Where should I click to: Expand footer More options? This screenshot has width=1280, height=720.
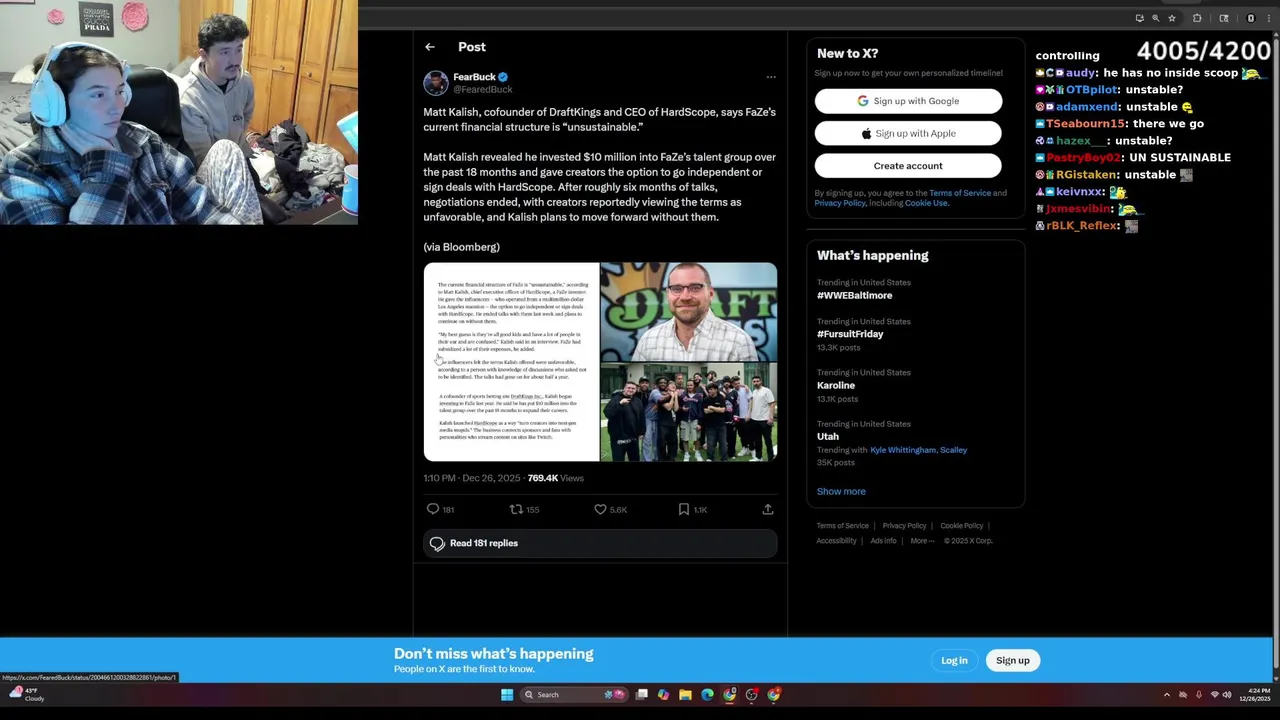coord(922,541)
